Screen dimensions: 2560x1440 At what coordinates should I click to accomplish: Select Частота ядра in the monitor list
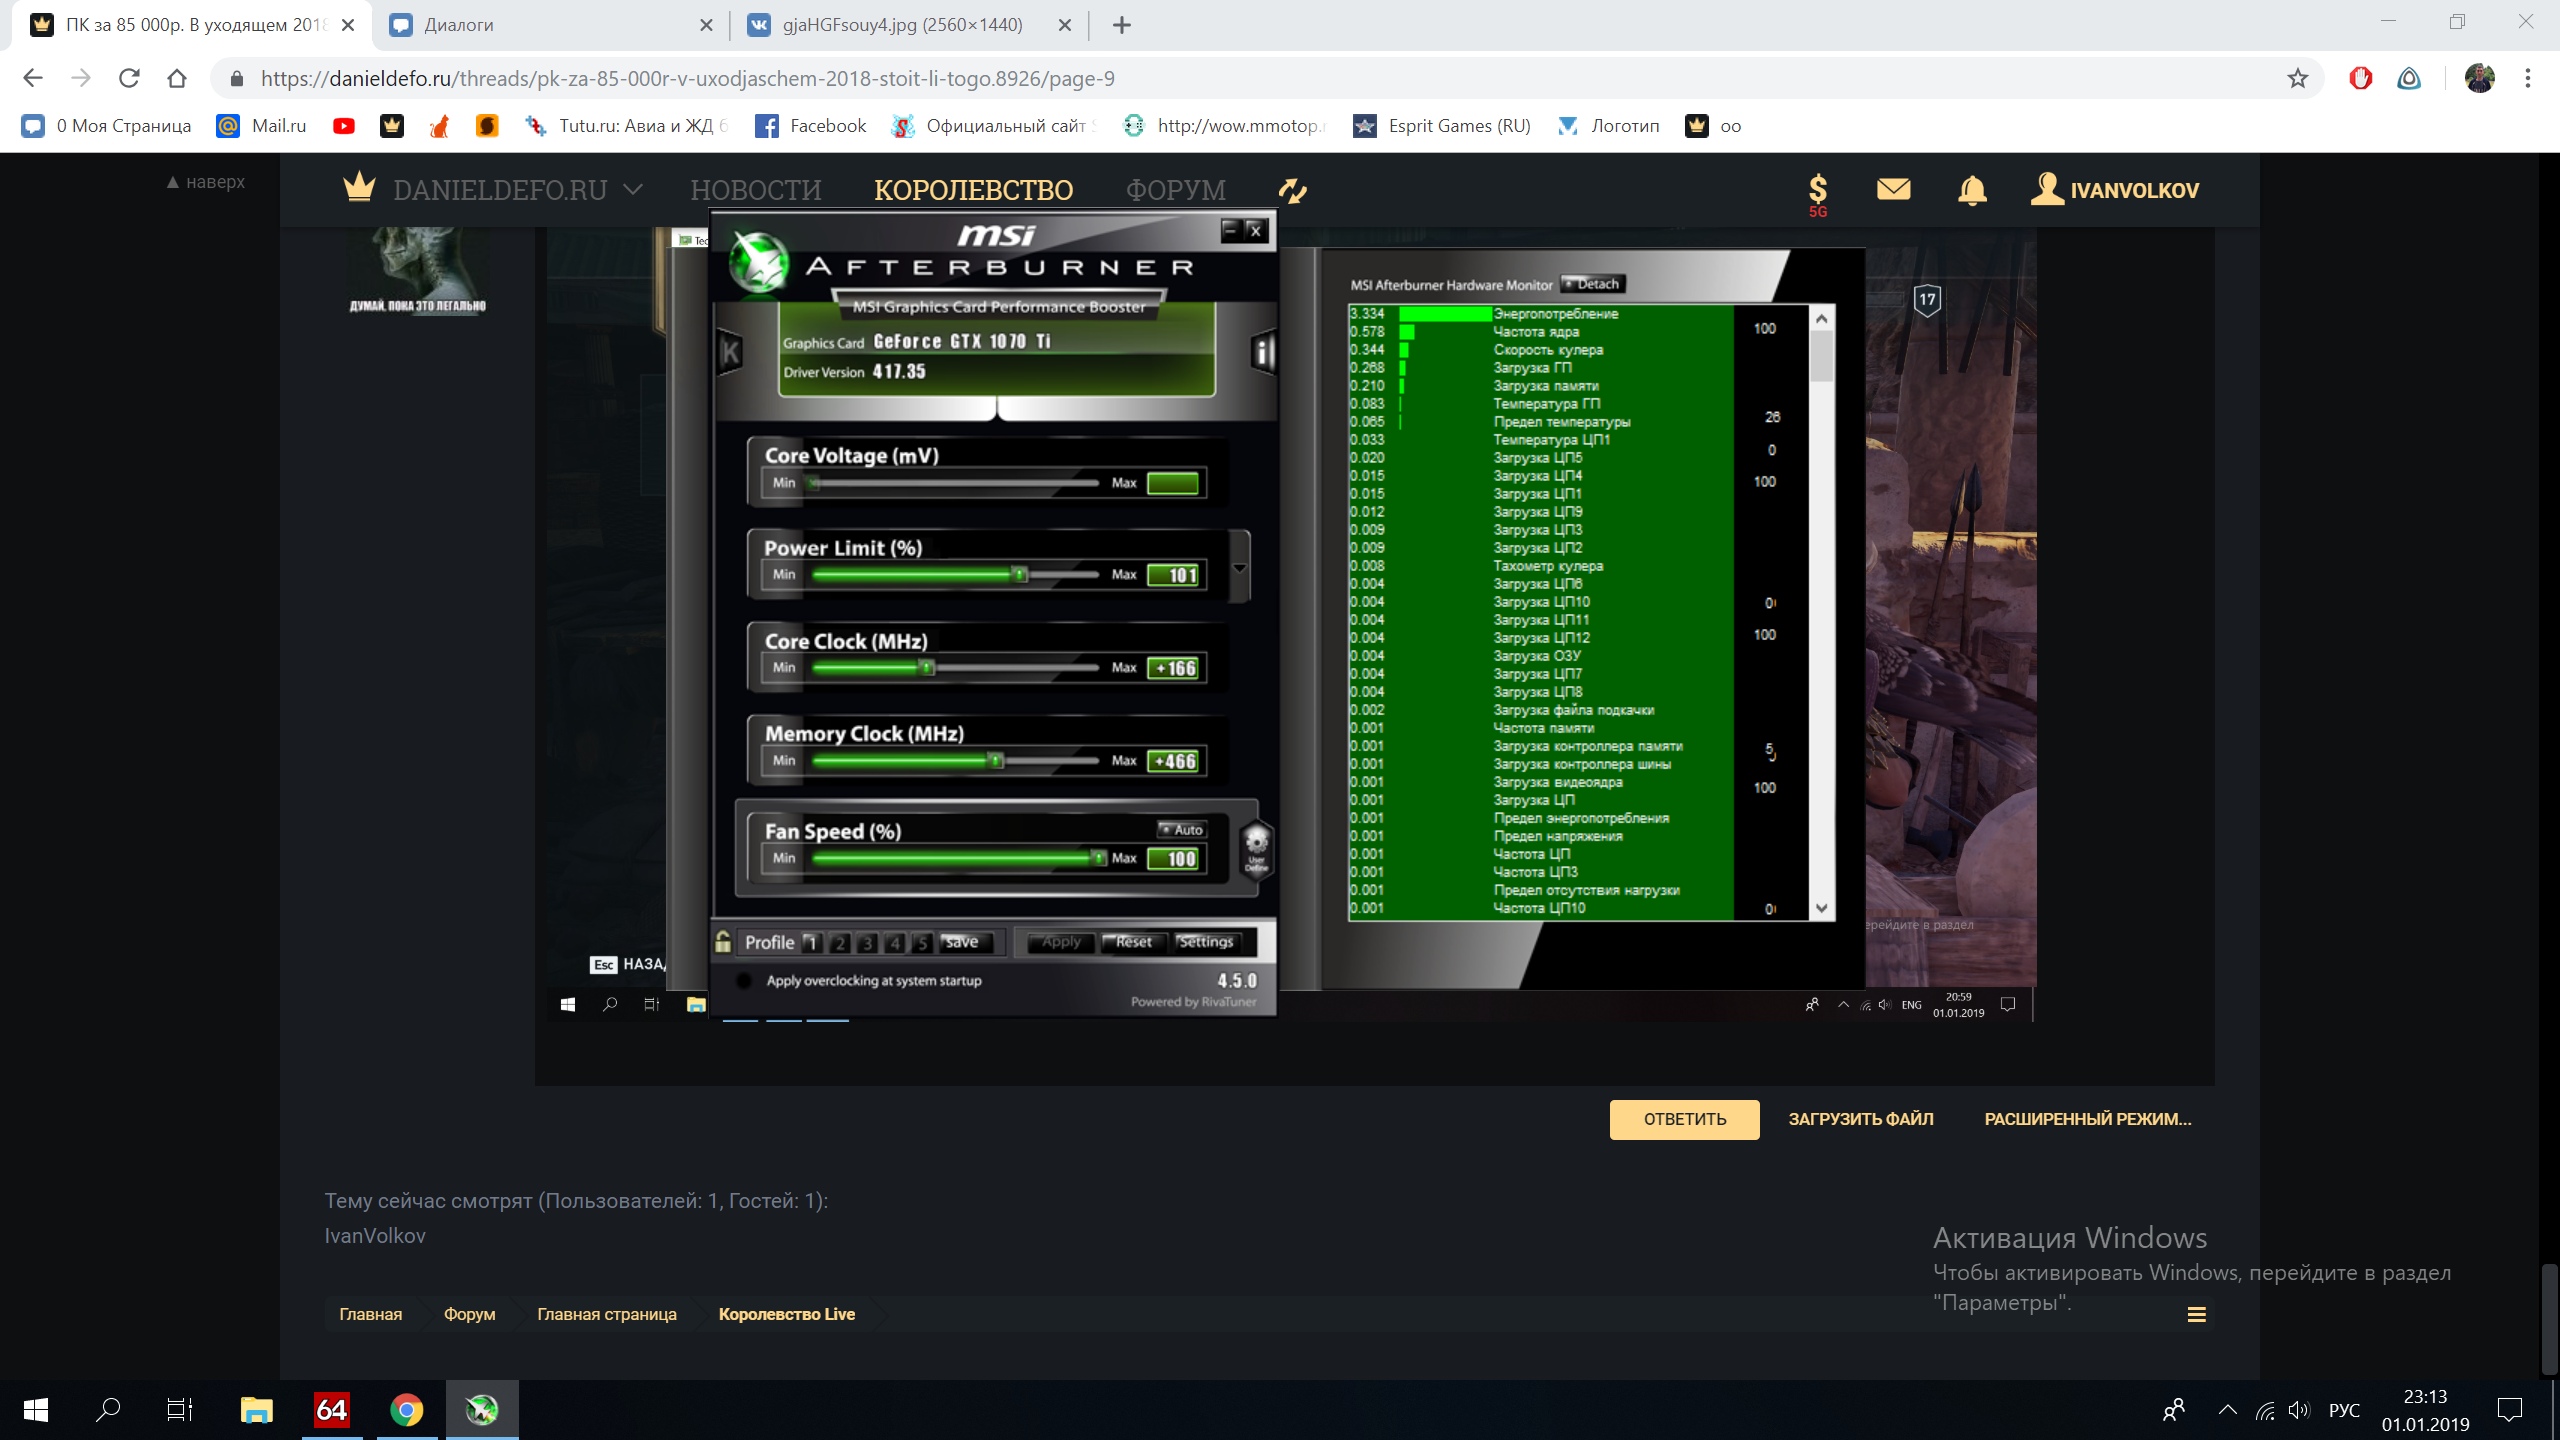(x=1536, y=332)
